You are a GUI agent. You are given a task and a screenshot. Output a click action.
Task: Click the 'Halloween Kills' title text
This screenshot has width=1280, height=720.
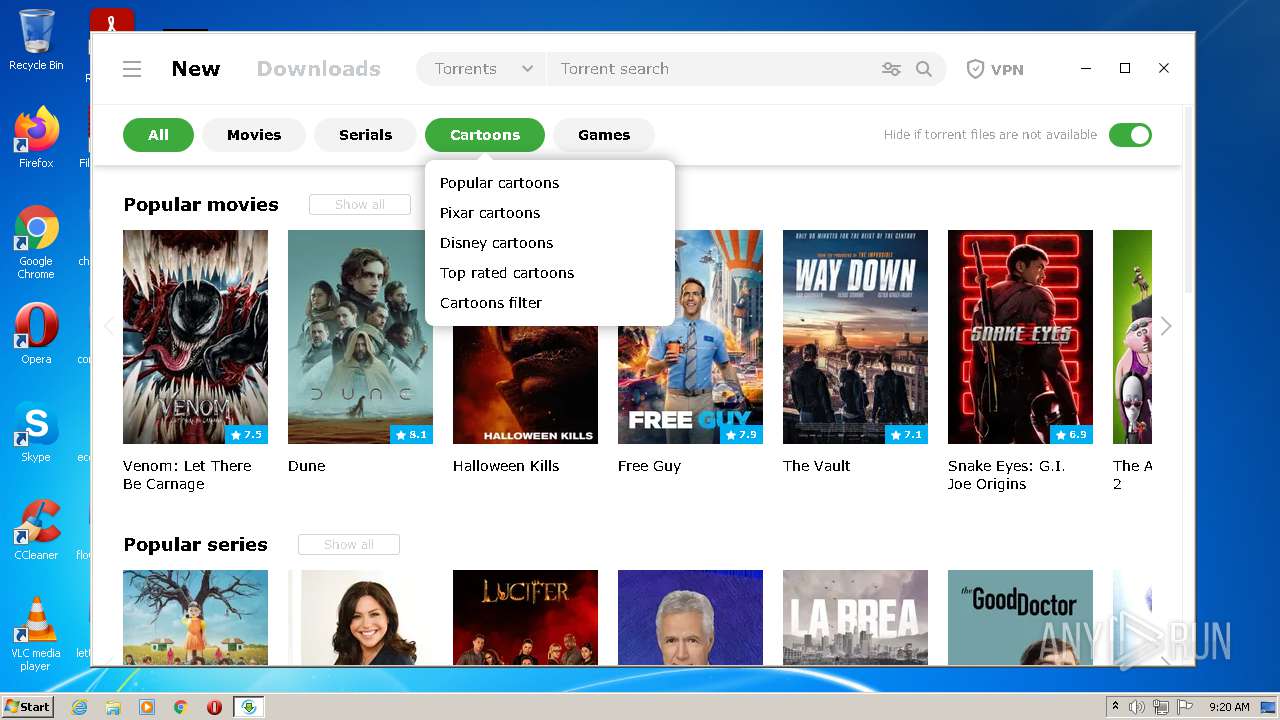pyautogui.click(x=506, y=466)
